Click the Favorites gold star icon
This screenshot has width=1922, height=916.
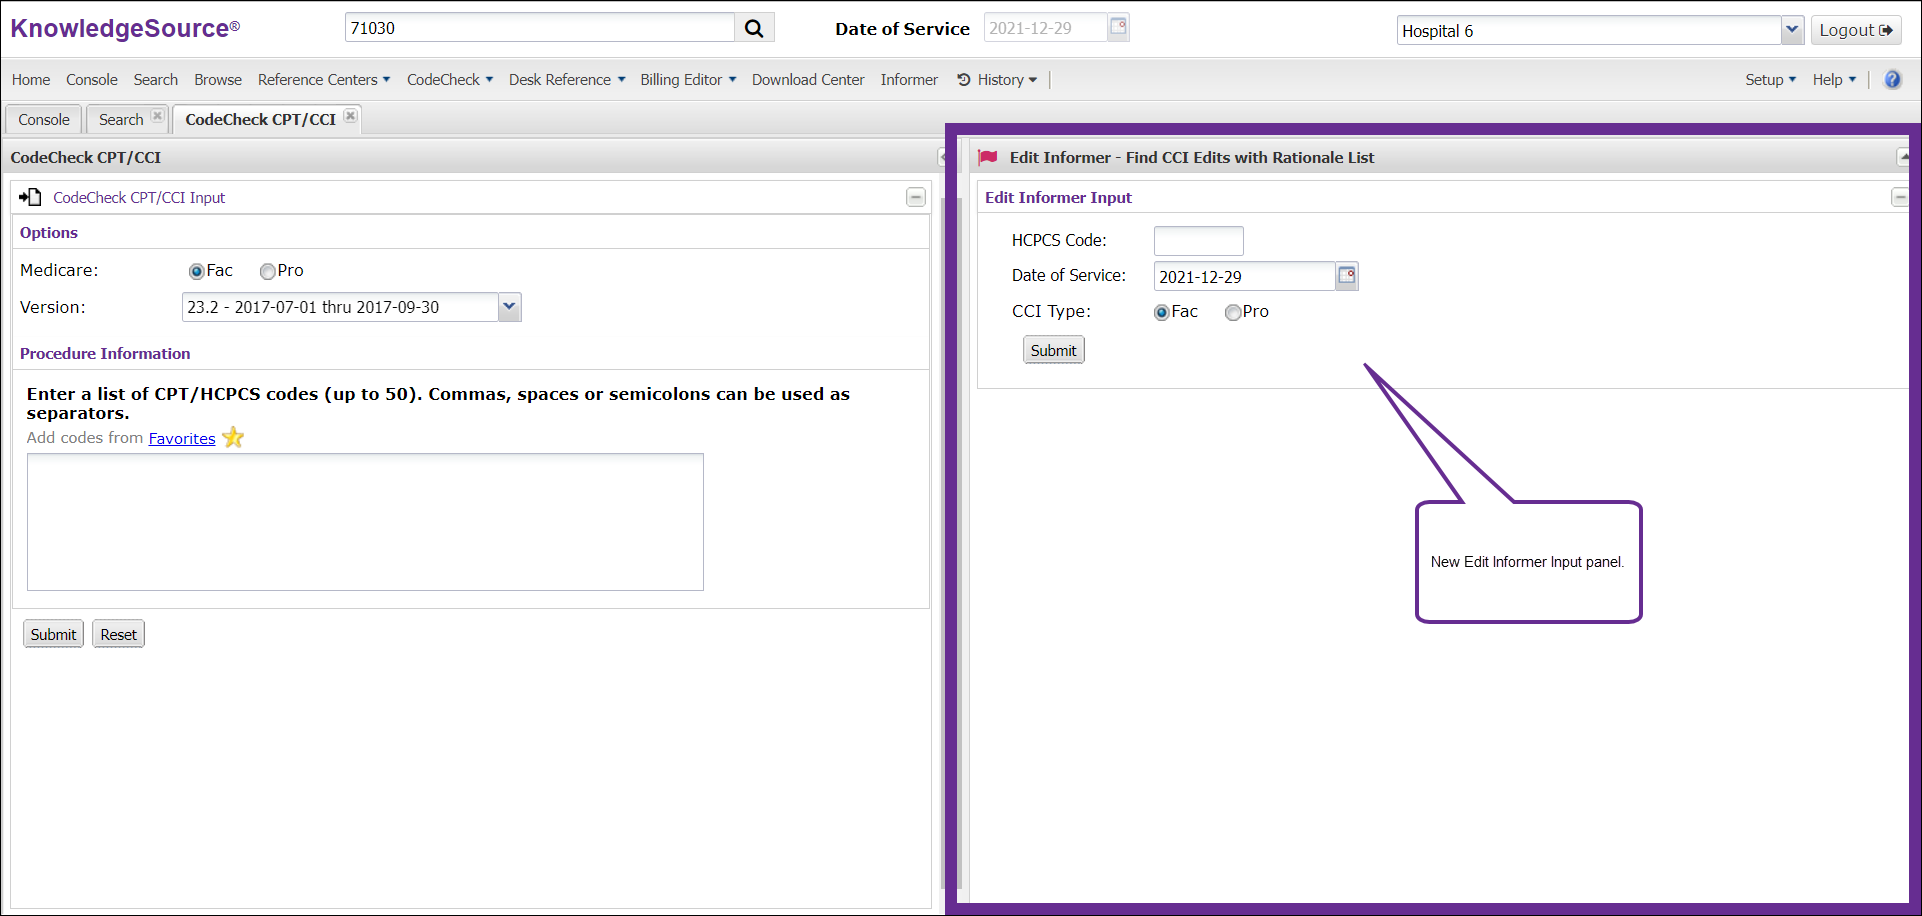pyautogui.click(x=233, y=438)
